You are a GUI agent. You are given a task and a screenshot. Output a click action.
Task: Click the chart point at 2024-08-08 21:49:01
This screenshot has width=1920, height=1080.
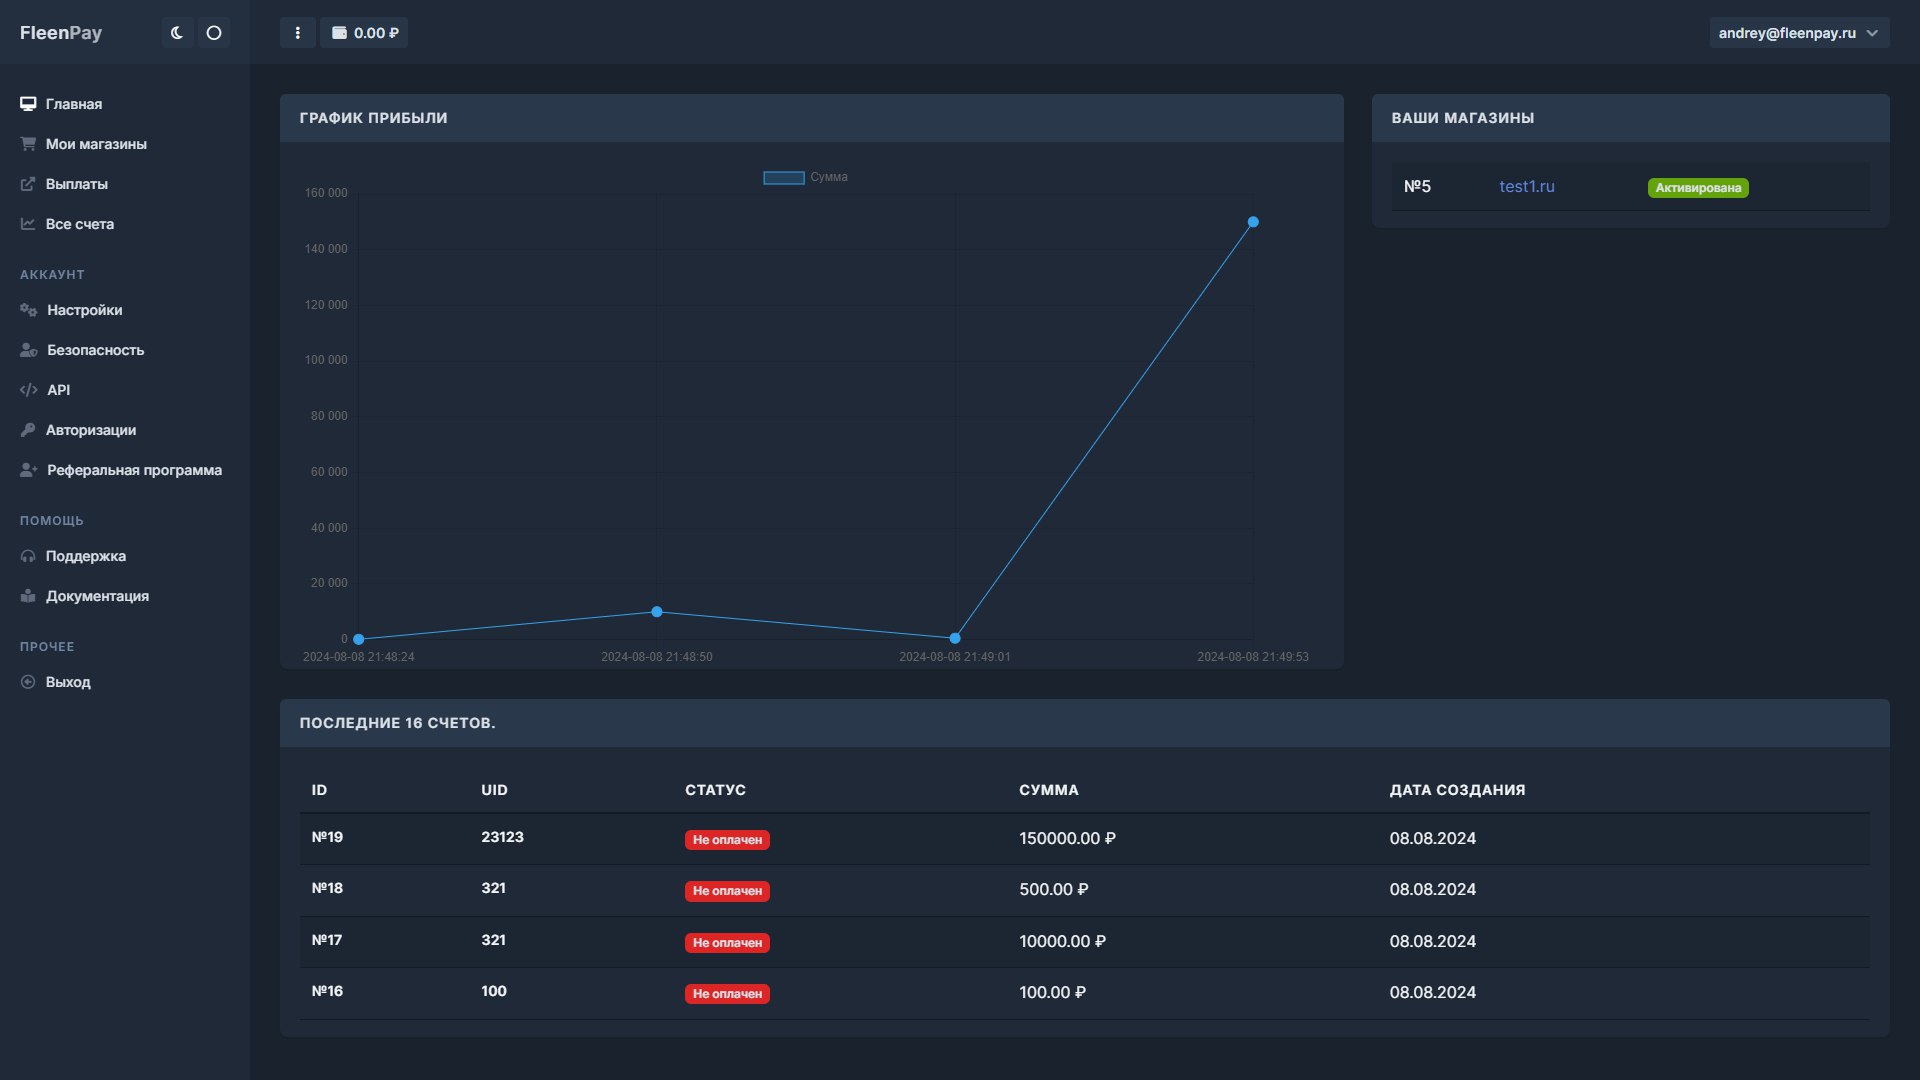click(955, 638)
